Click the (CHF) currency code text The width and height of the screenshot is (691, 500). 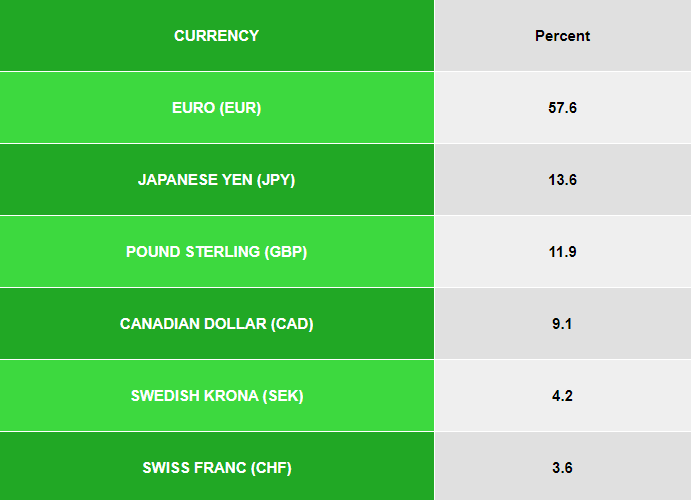(271, 468)
